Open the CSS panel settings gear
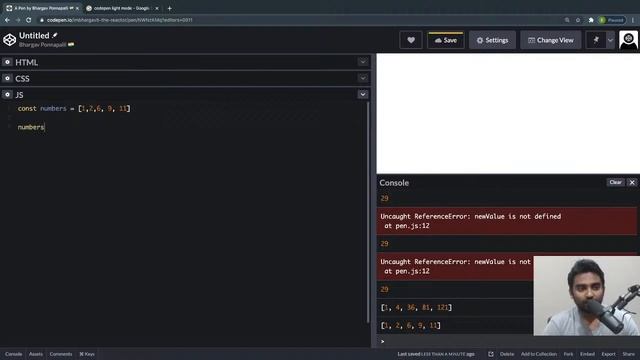640x360 pixels. pyautogui.click(x=7, y=78)
